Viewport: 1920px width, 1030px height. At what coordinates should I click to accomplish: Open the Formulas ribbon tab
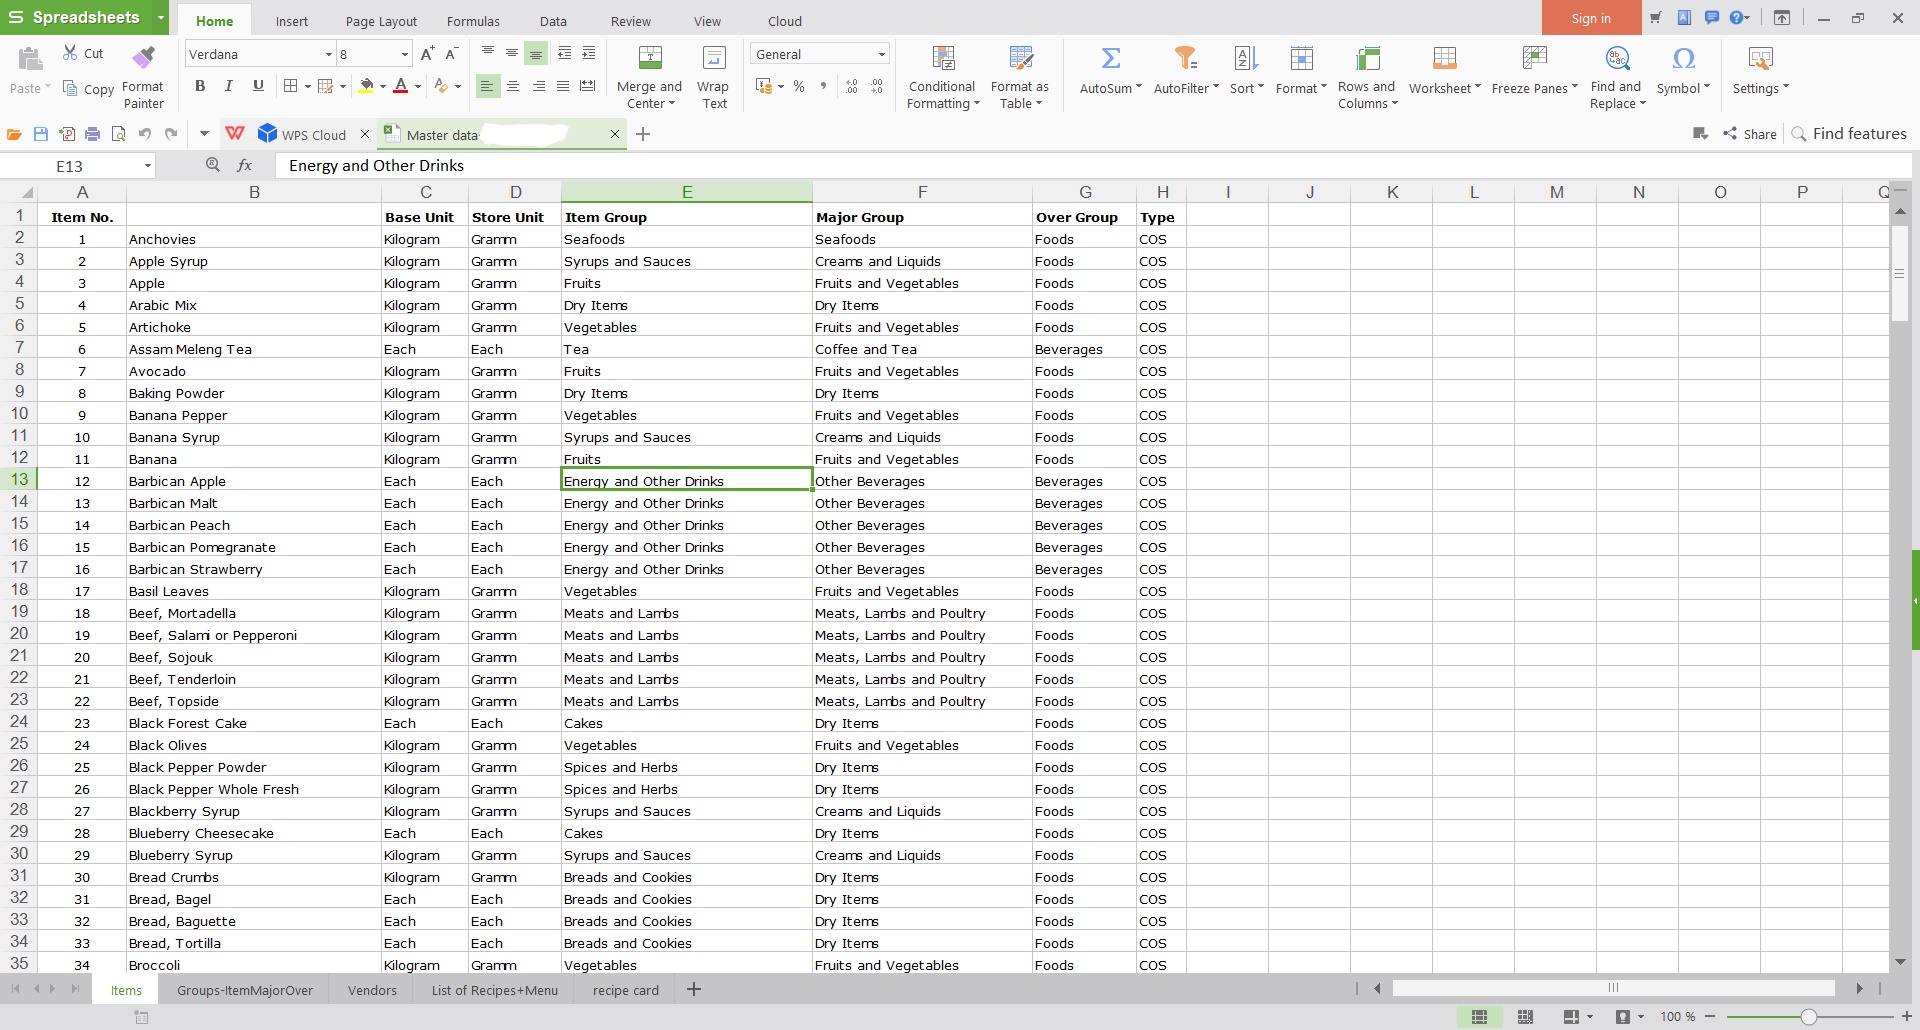click(473, 21)
